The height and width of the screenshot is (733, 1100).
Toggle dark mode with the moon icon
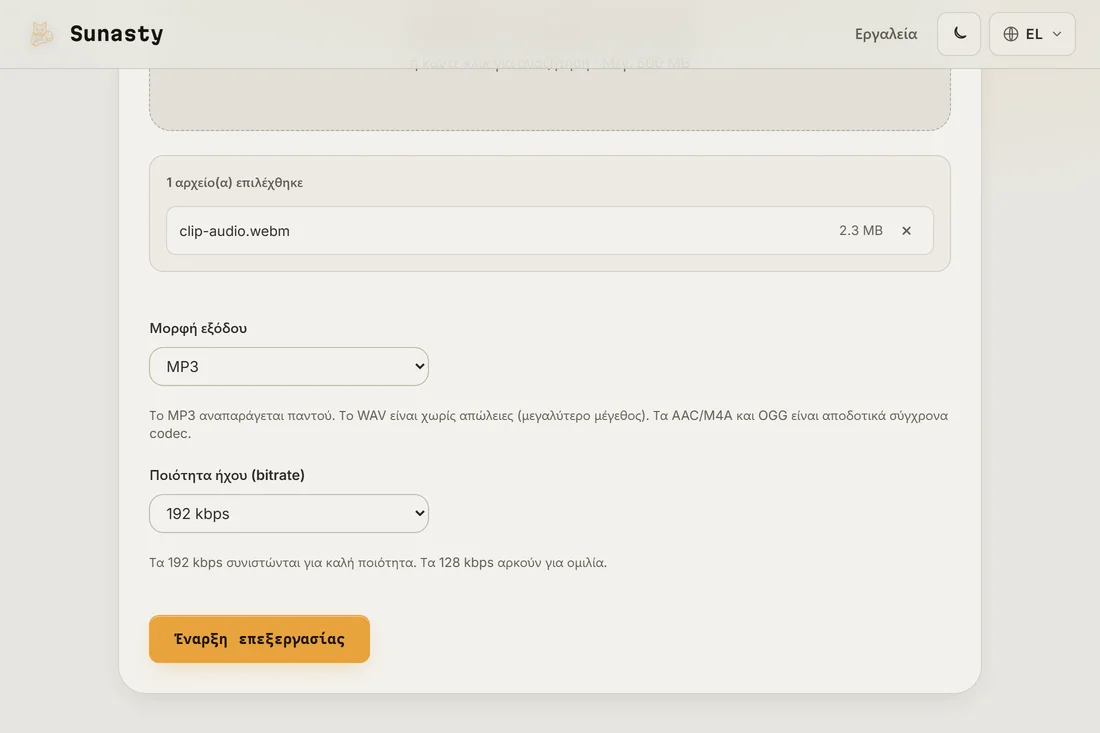point(959,34)
